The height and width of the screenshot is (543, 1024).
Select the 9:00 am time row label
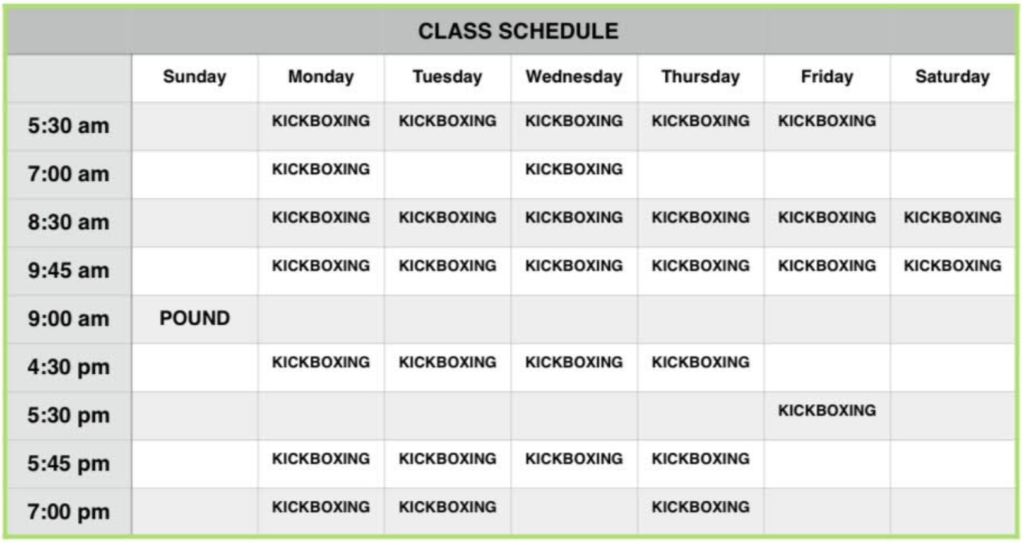pyautogui.click(x=69, y=319)
